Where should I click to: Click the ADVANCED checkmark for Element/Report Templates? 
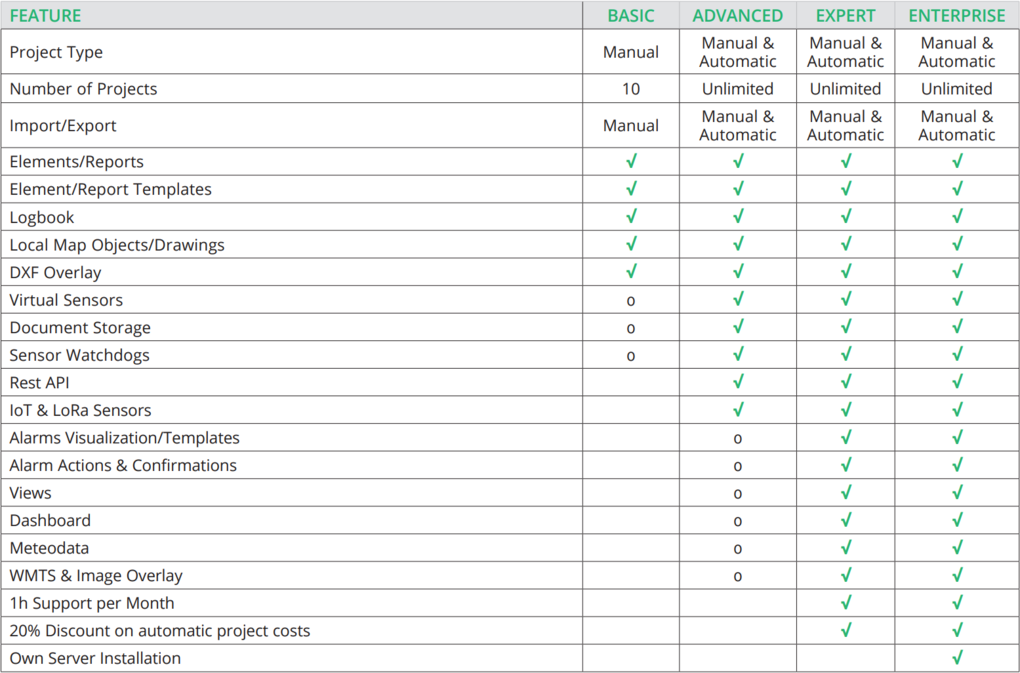[x=738, y=188]
